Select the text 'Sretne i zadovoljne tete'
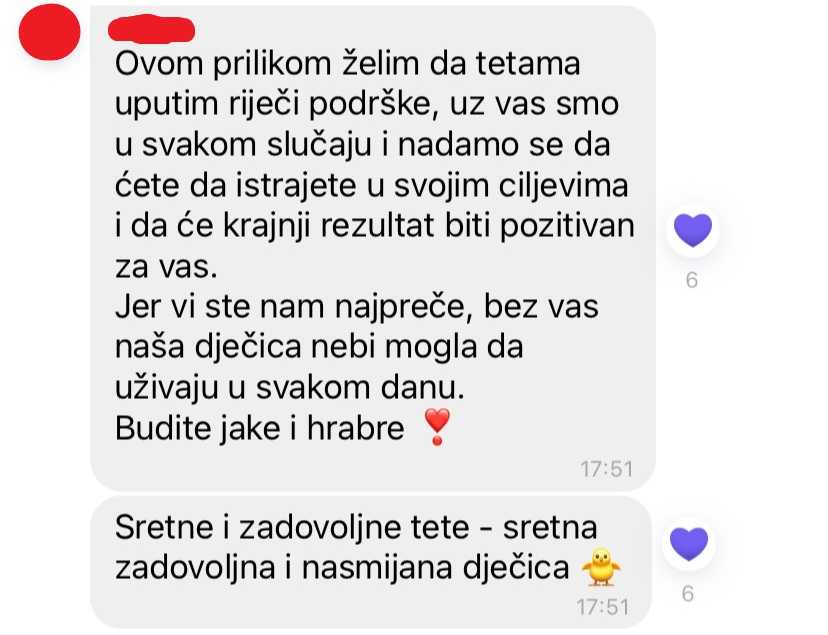 tap(292, 527)
